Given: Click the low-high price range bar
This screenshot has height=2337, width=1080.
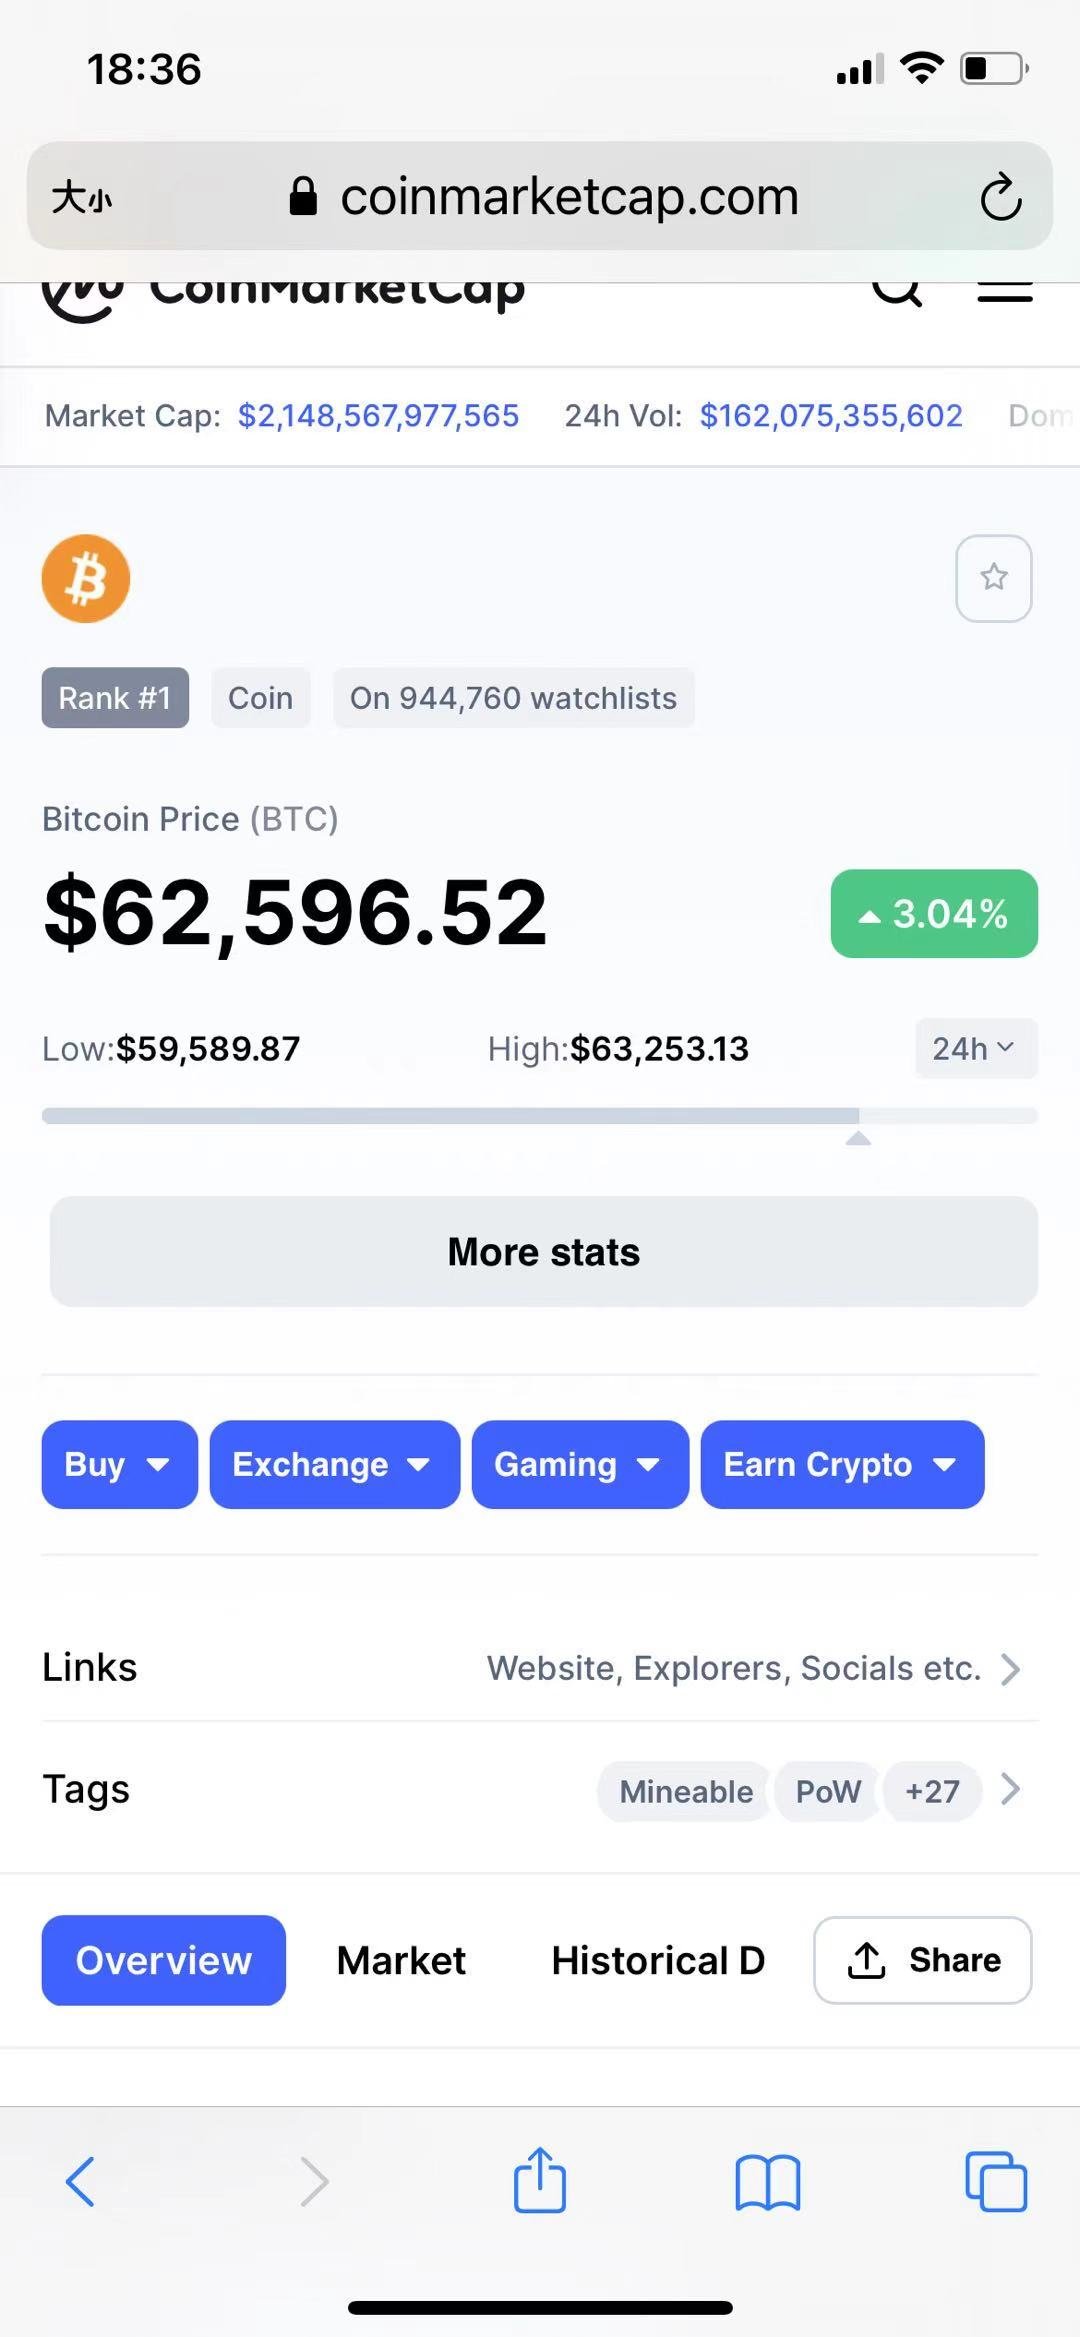Looking at the screenshot, I should pyautogui.click(x=540, y=1116).
